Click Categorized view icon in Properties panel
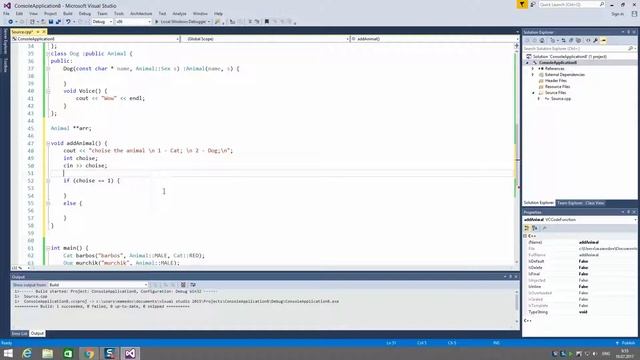This screenshot has width=640, height=360. pyautogui.click(x=527, y=228)
